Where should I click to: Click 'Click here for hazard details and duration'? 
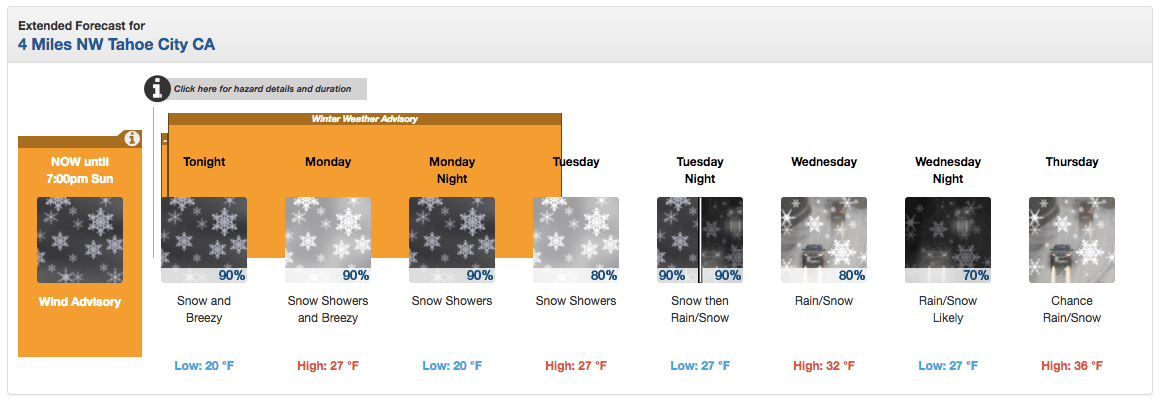[x=263, y=89]
